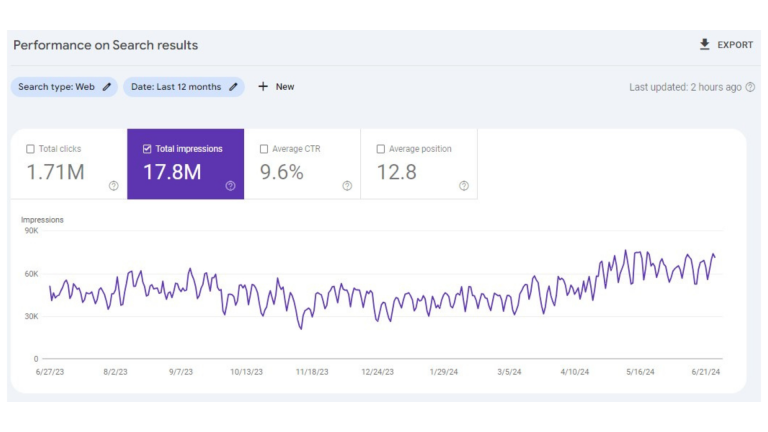Open the Average CTR help icon
The width and height of the screenshot is (768, 432).
(x=347, y=185)
